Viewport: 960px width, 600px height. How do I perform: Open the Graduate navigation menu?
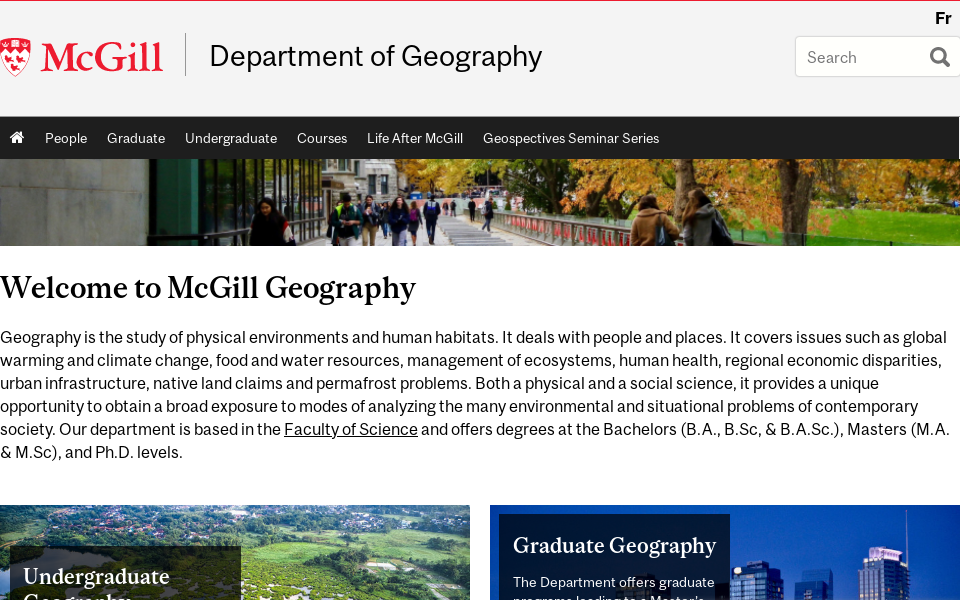(135, 138)
